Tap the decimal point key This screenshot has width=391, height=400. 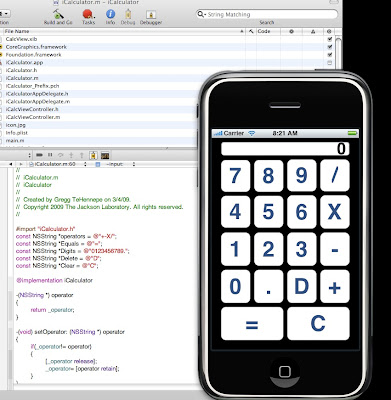pyautogui.click(x=268, y=286)
